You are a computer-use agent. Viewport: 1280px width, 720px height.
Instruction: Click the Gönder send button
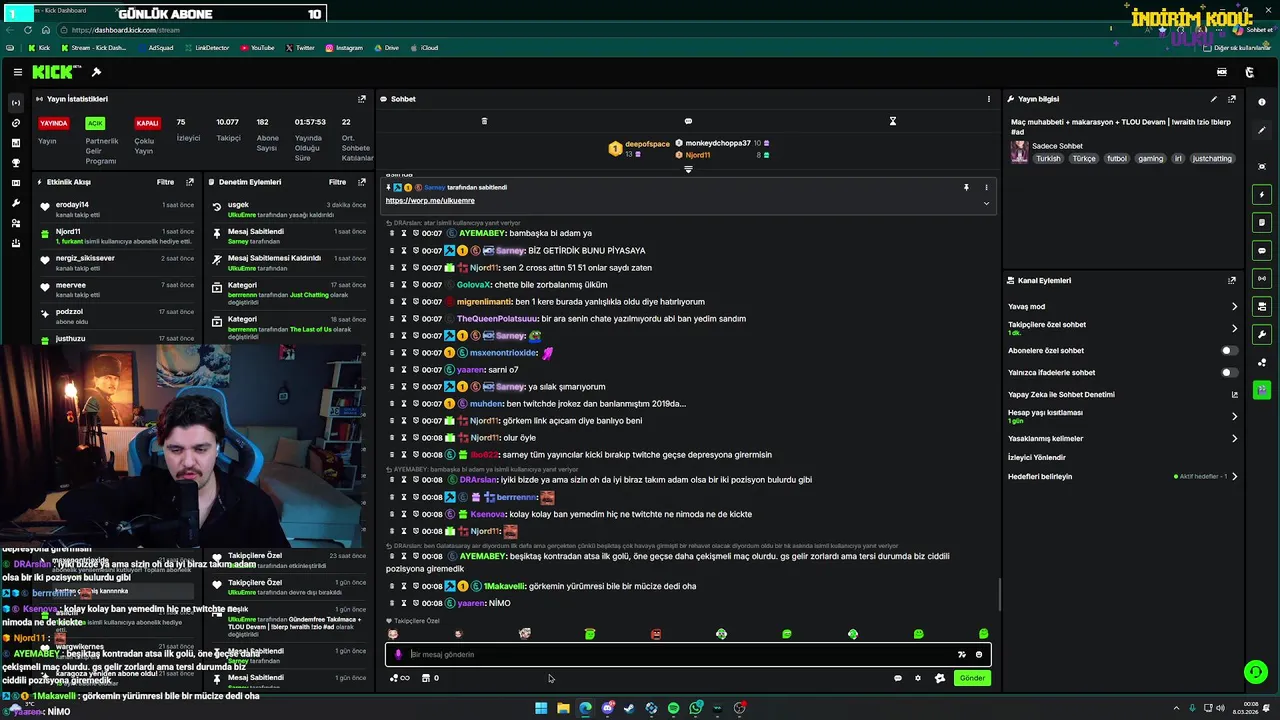(972, 678)
